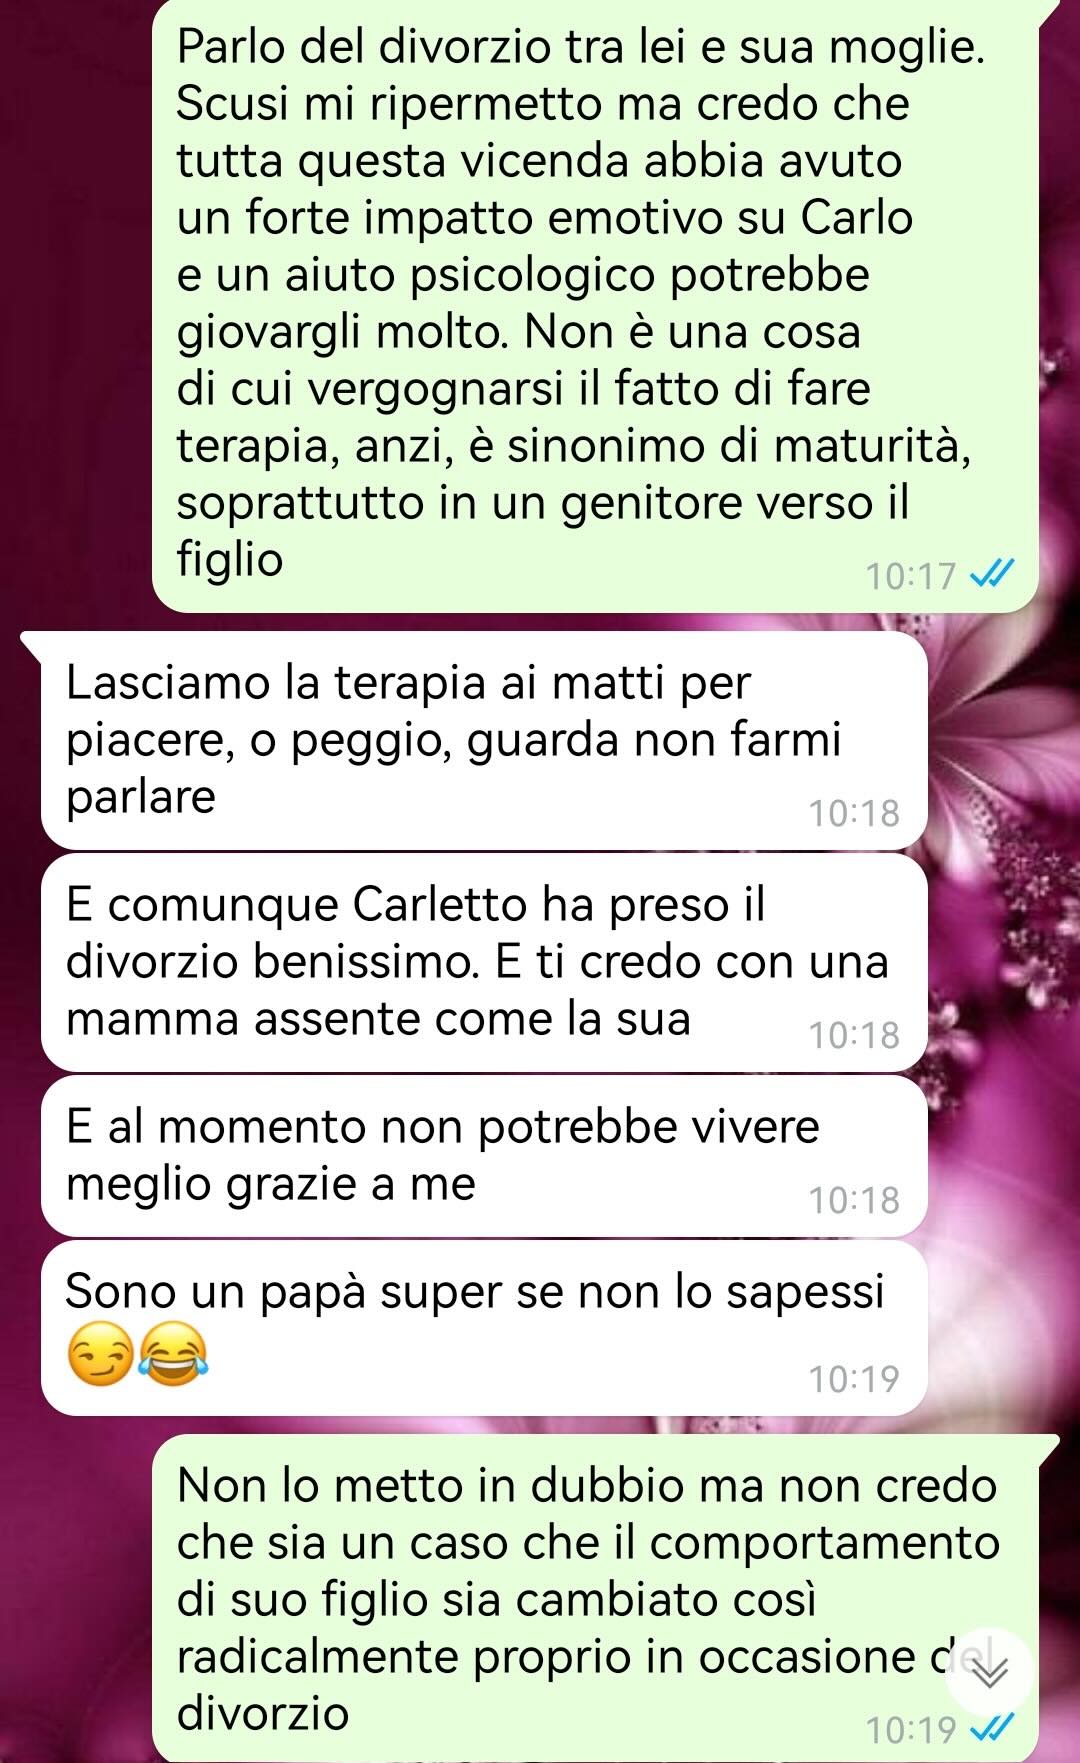Tap 10:19 timestamp on last sent message
Viewport: 1080px width, 1763px height.
pos(910,1729)
